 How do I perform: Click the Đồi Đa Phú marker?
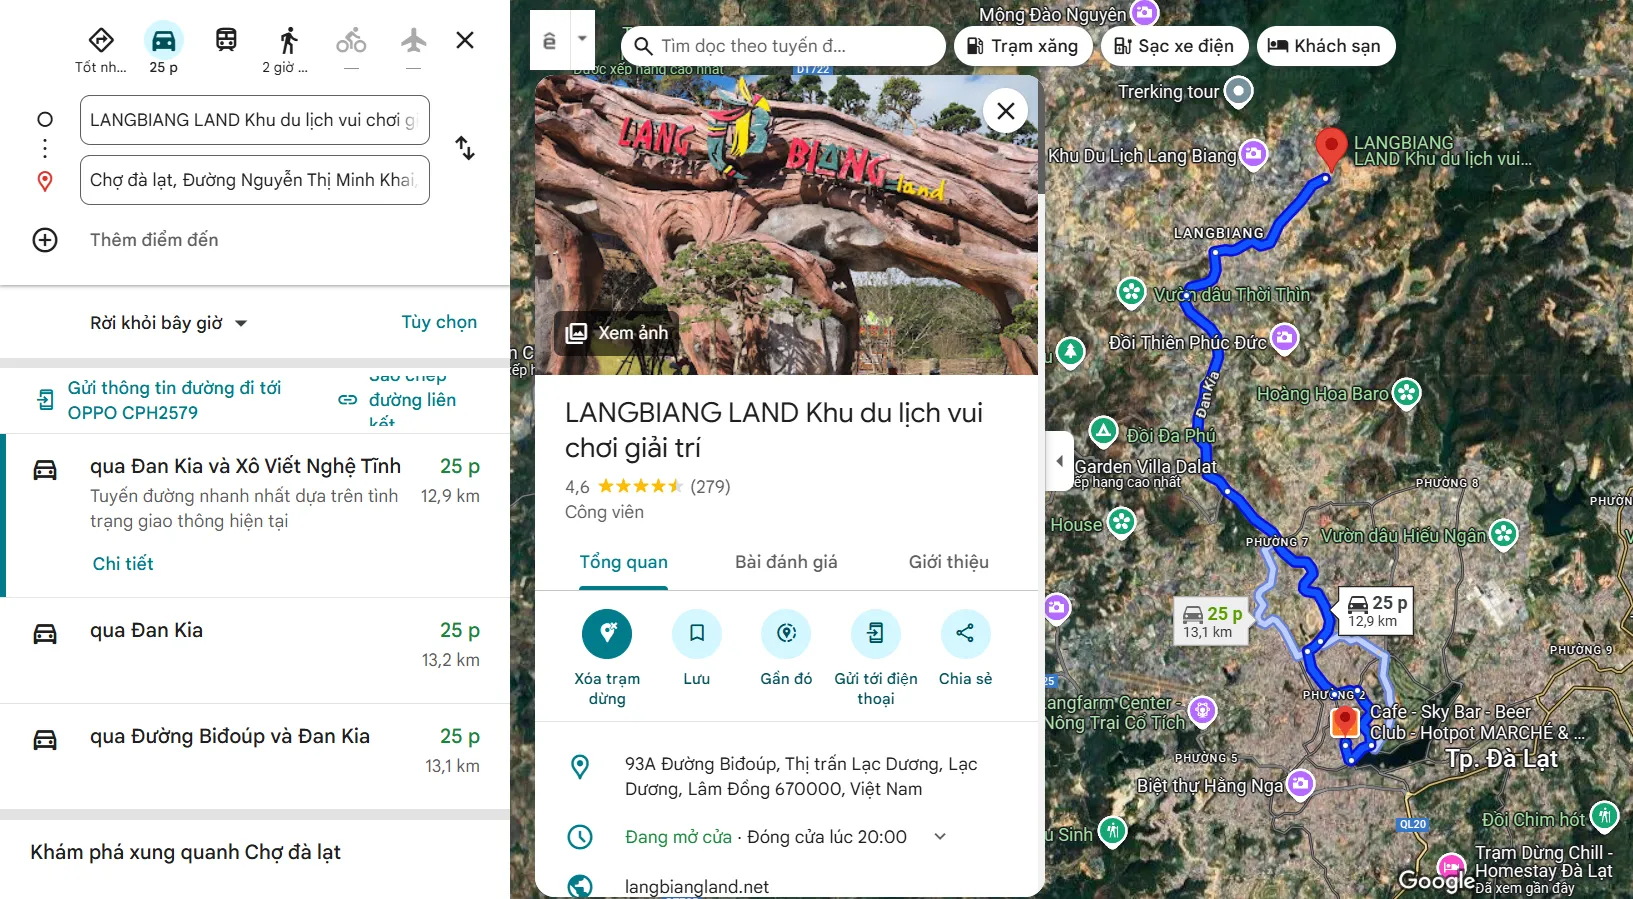[x=1103, y=431]
